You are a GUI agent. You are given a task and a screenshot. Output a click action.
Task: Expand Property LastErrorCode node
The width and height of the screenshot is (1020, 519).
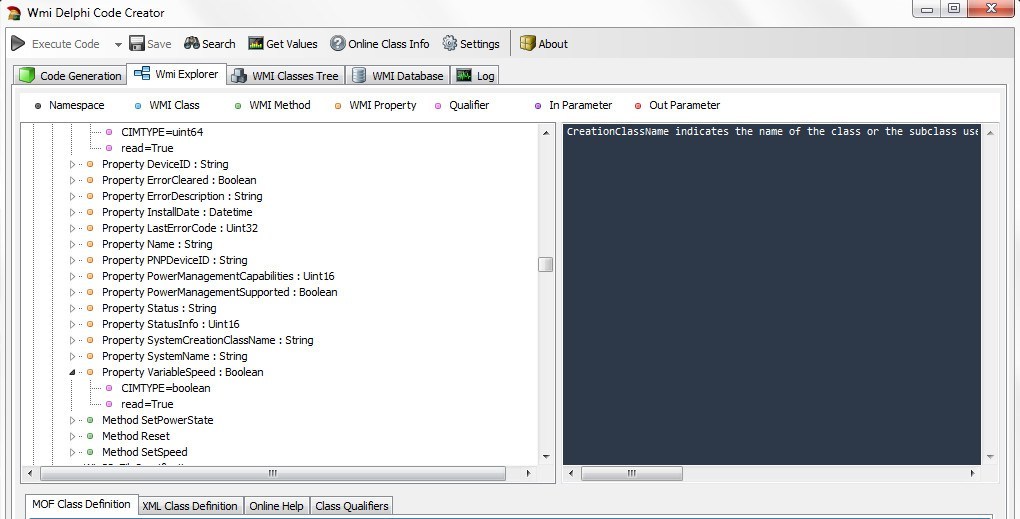[x=72, y=228]
